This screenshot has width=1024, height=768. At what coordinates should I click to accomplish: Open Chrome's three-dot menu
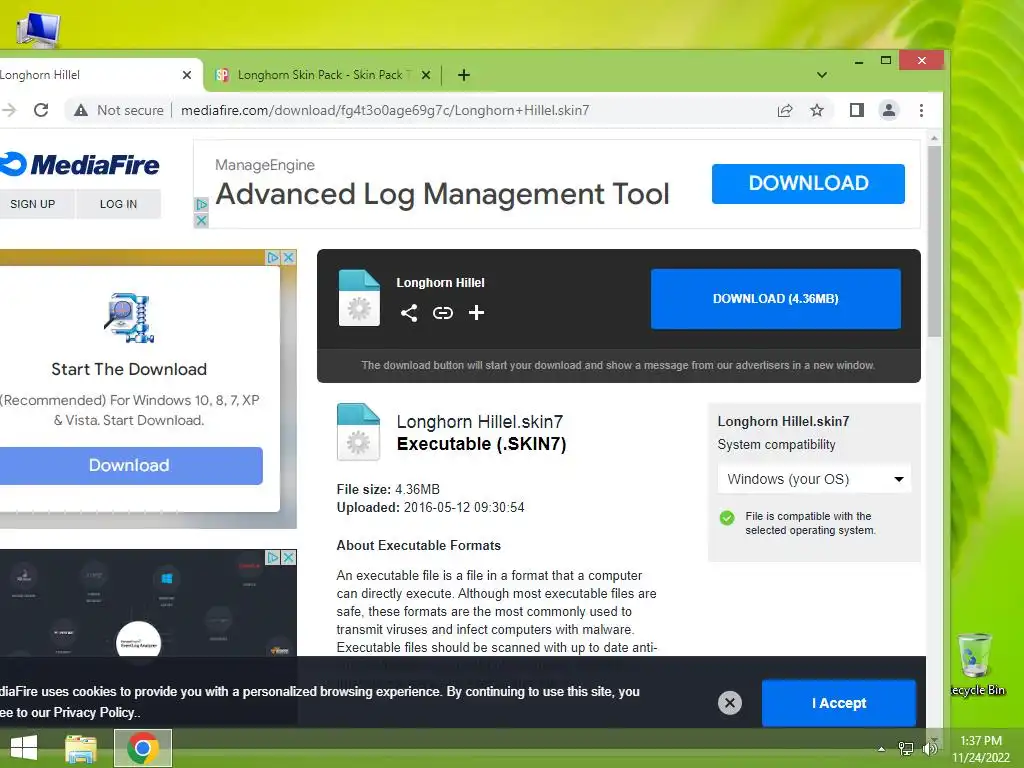[921, 110]
